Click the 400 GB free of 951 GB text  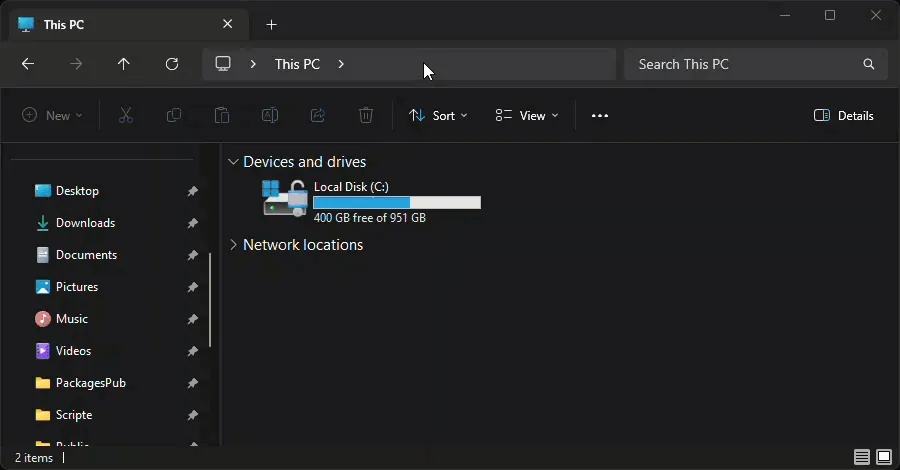370,218
